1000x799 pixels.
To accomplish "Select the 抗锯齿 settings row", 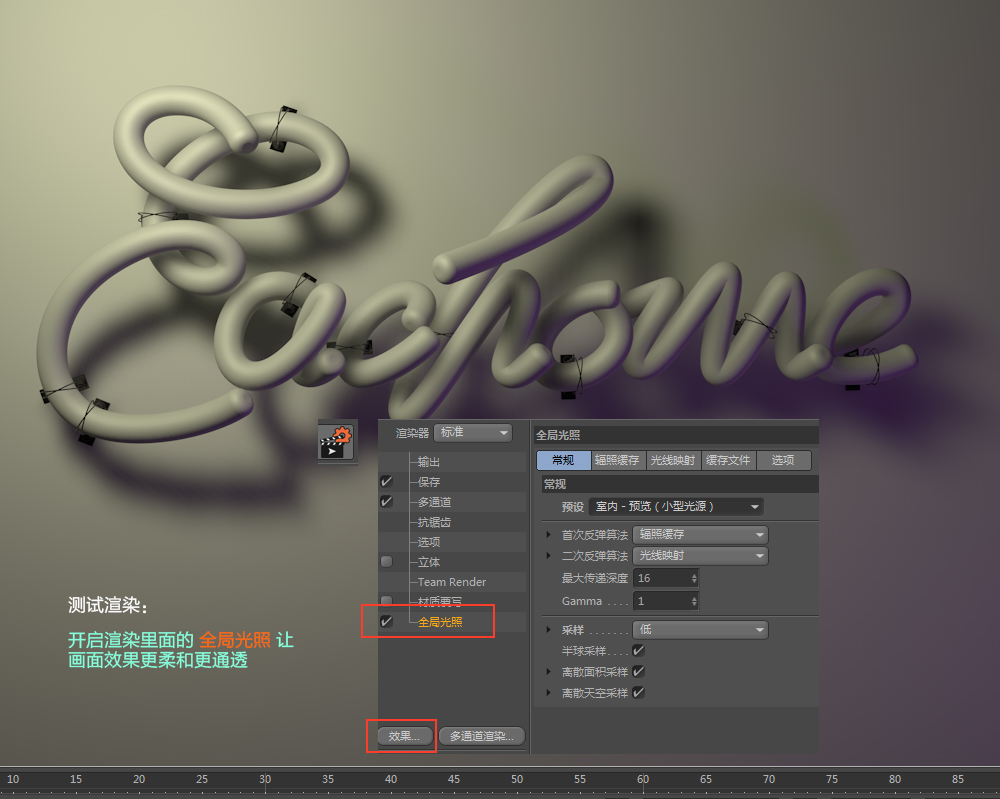I will coord(452,522).
